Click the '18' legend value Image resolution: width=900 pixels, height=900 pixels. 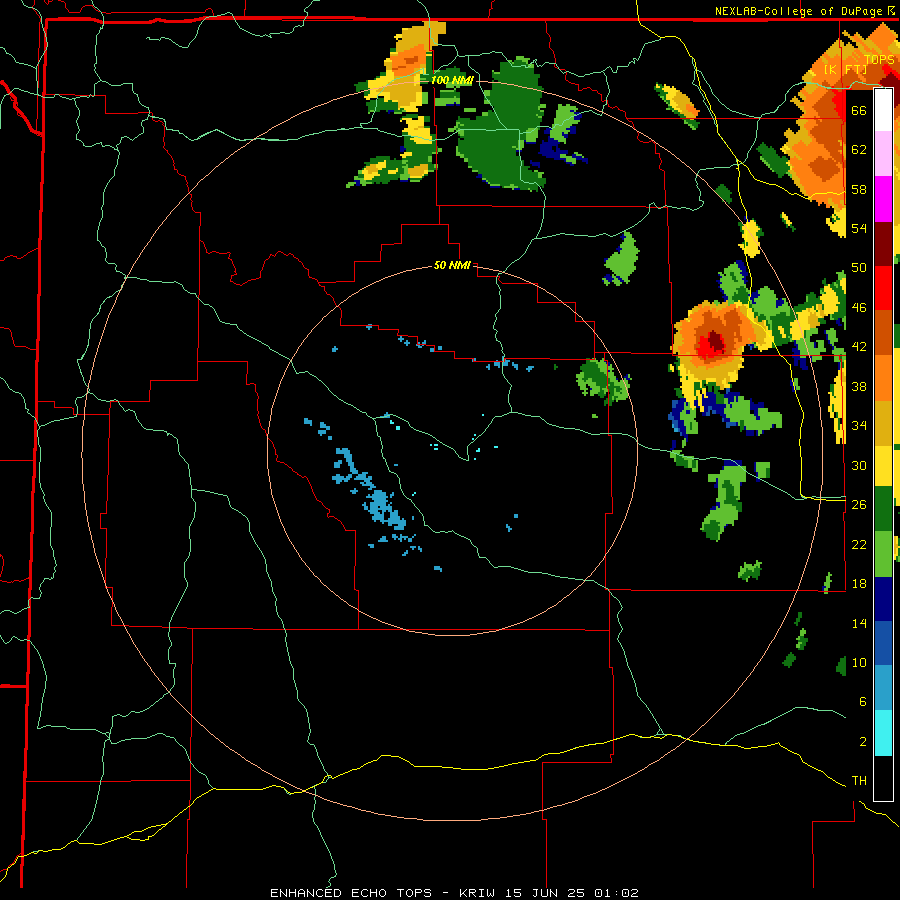859,584
